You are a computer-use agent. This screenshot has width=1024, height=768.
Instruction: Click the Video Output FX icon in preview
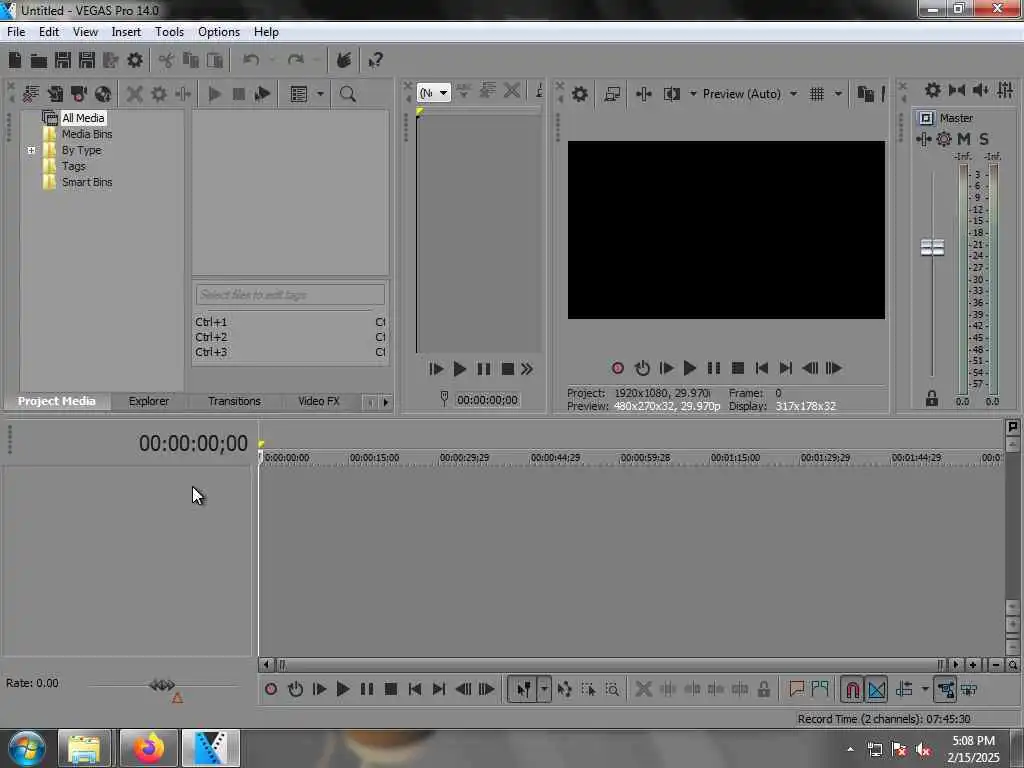click(x=643, y=94)
